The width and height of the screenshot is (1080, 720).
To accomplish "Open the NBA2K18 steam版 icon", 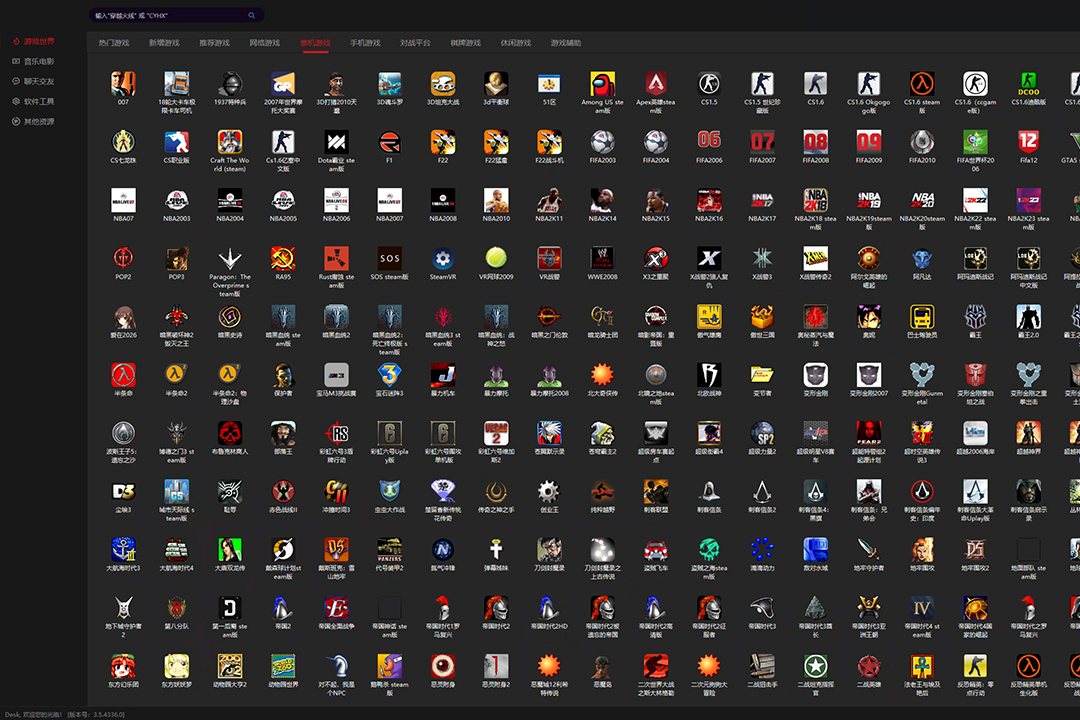I will [816, 200].
